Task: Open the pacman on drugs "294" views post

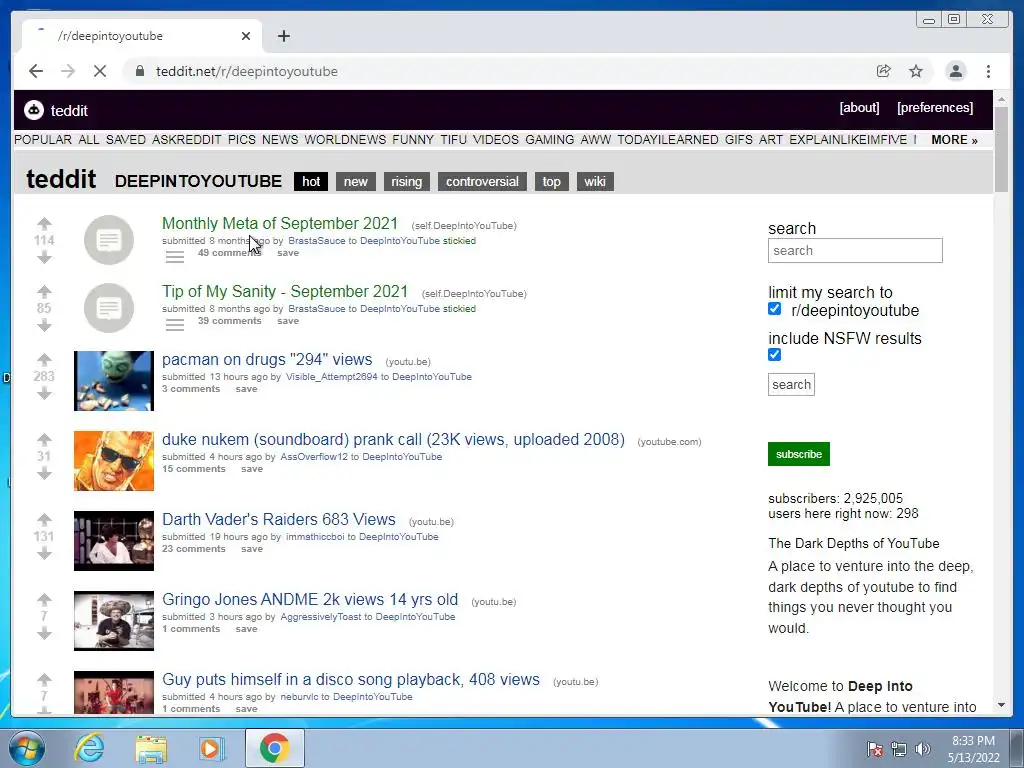Action: pos(267,359)
